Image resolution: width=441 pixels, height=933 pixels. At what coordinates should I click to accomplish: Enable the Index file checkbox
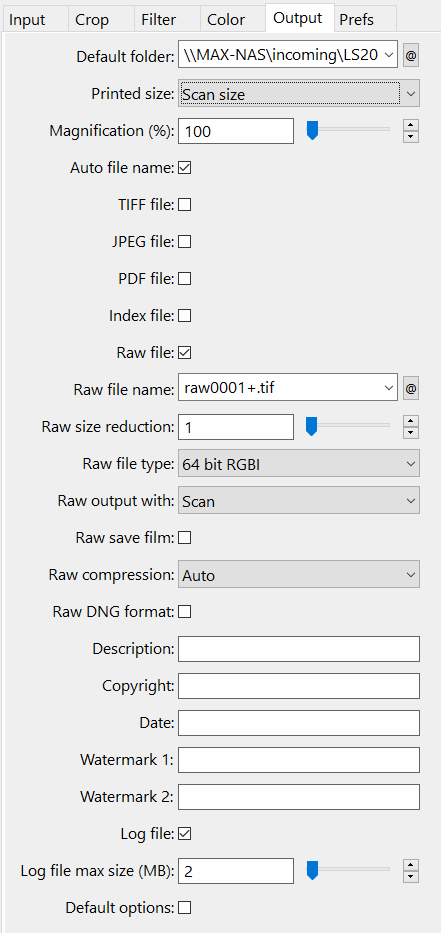[184, 315]
